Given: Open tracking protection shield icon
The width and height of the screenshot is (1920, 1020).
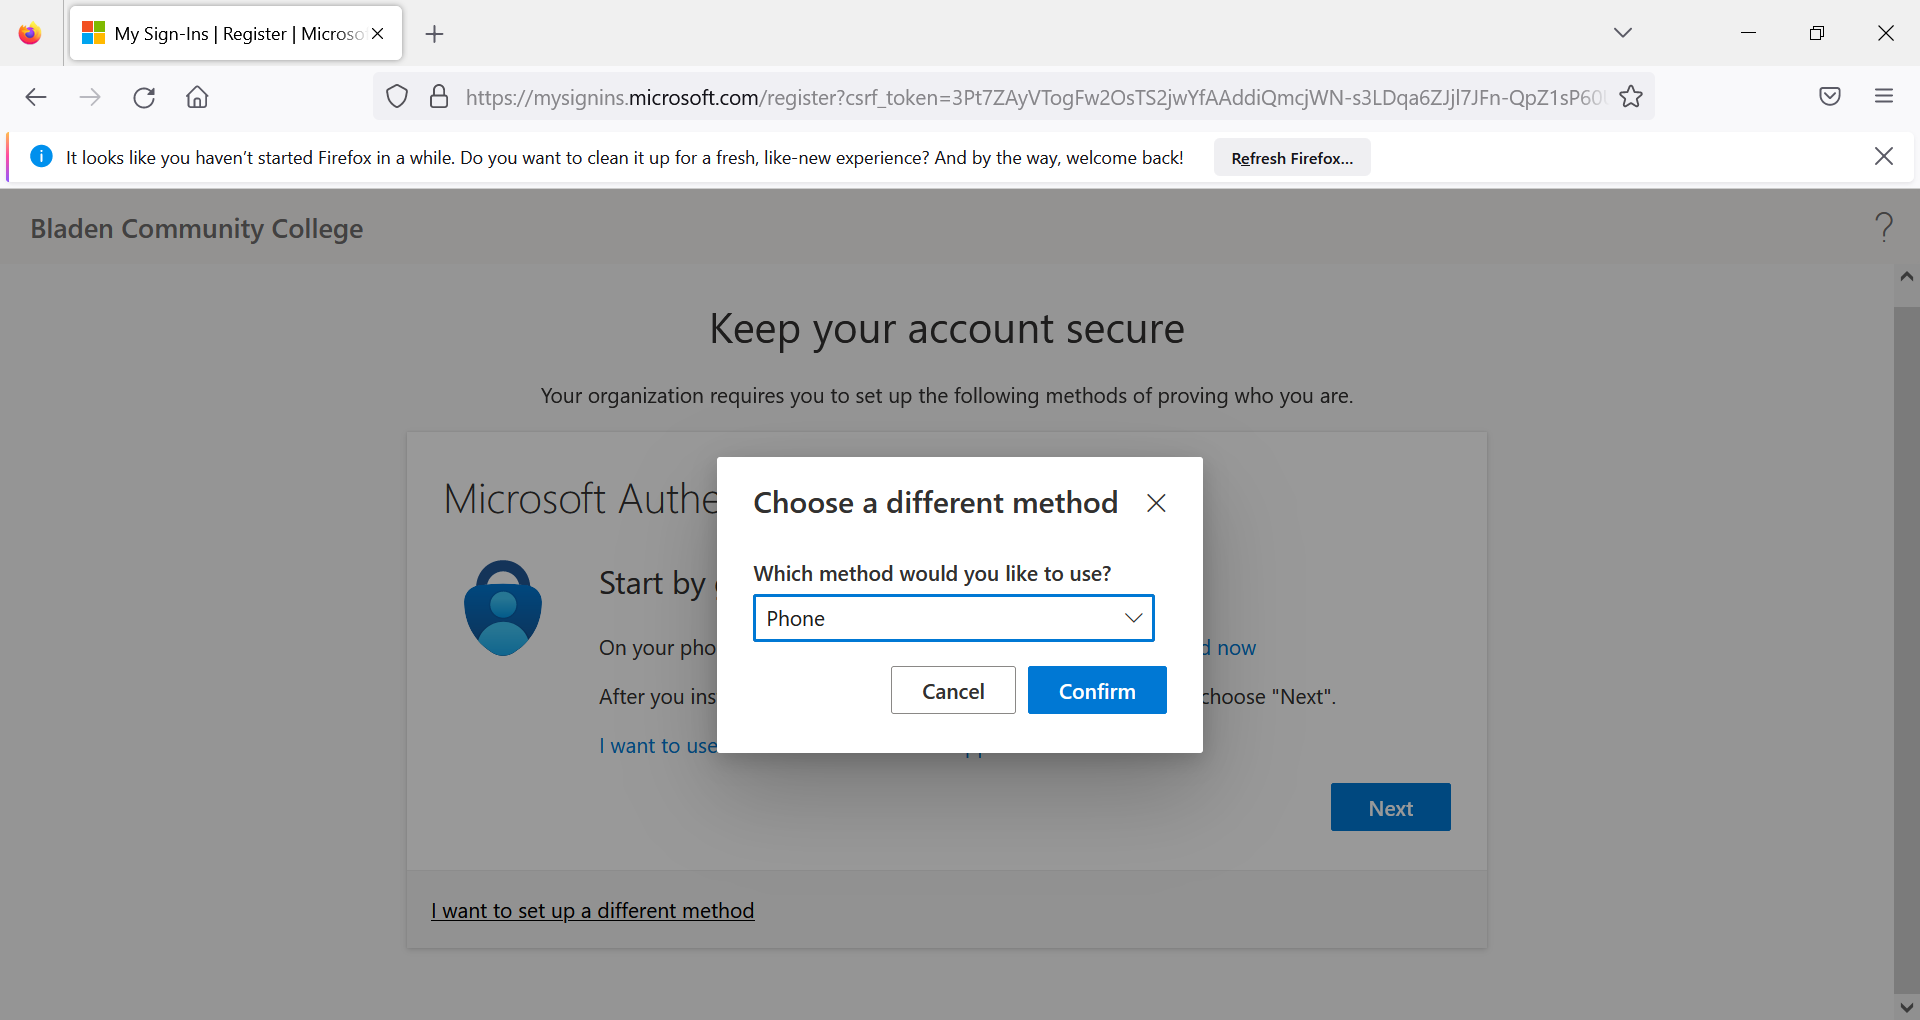Looking at the screenshot, I should (x=397, y=97).
